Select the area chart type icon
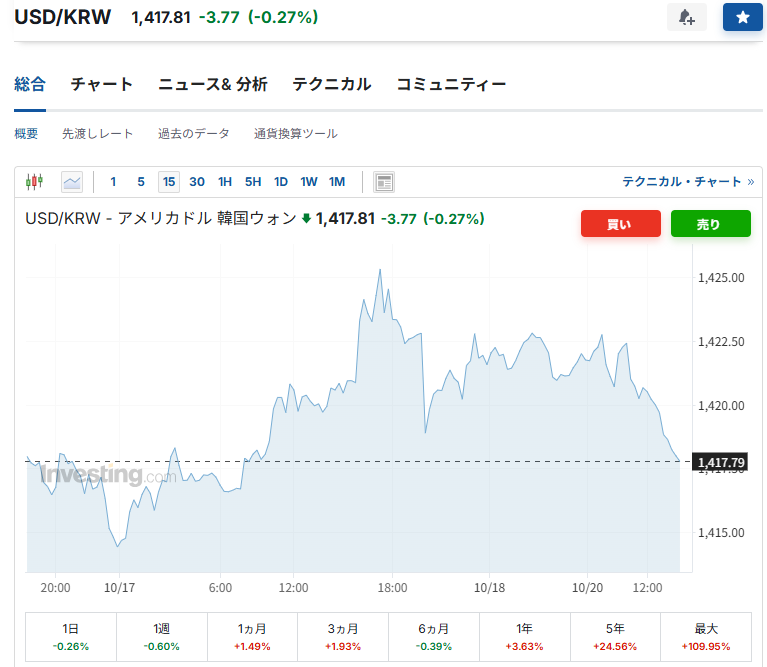This screenshot has height=667, width=767. [x=72, y=181]
